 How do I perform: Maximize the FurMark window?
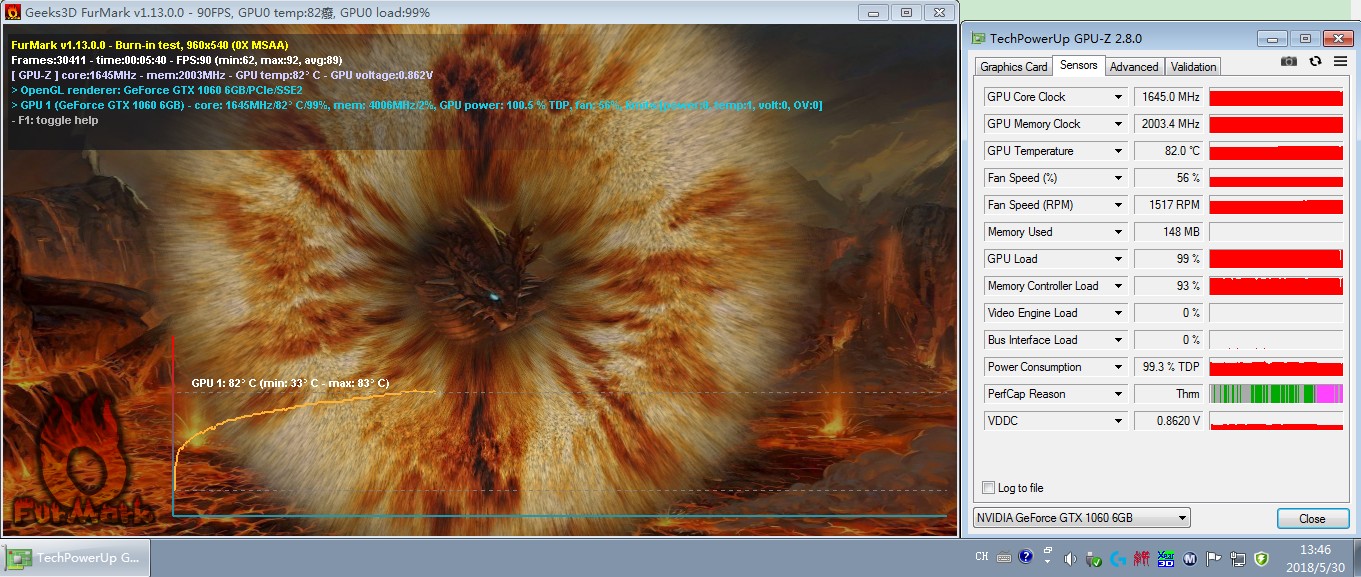click(906, 12)
